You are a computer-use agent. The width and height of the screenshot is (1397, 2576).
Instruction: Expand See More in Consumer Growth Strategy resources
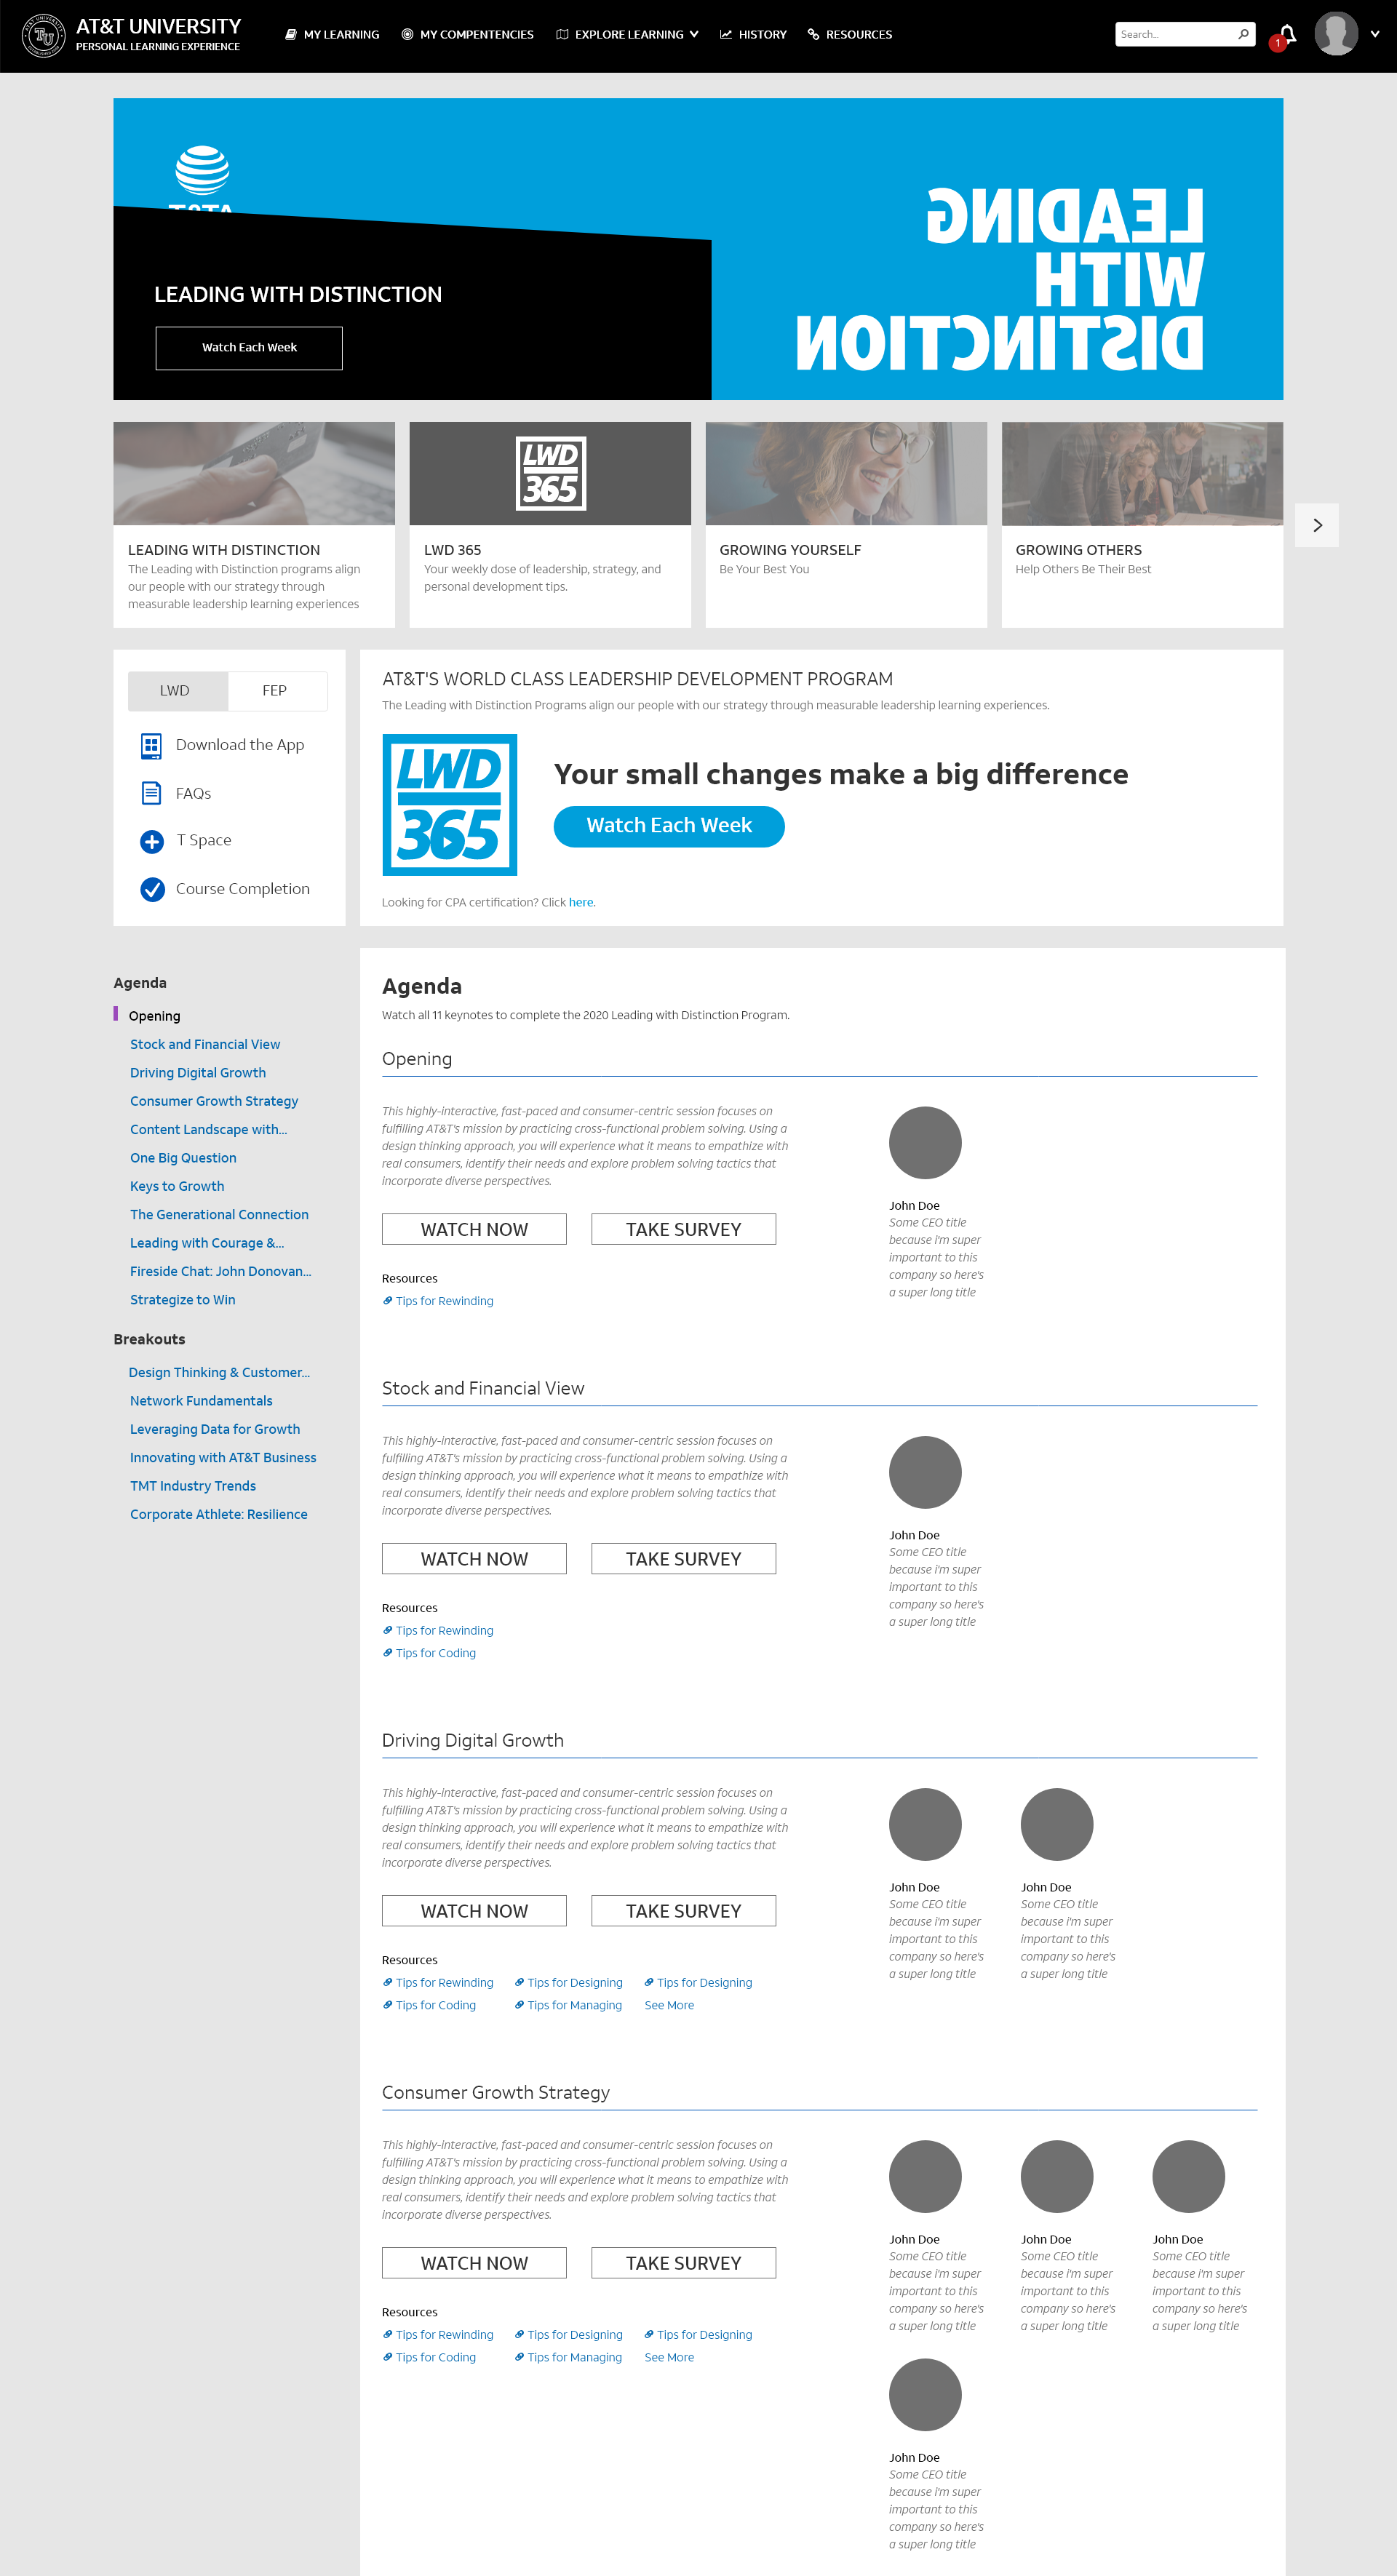coord(669,2357)
